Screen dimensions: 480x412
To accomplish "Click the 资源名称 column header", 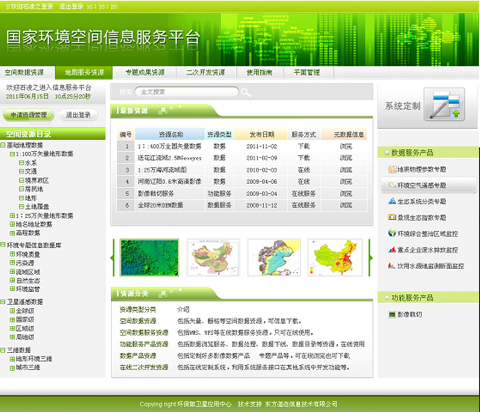I will click(170, 134).
